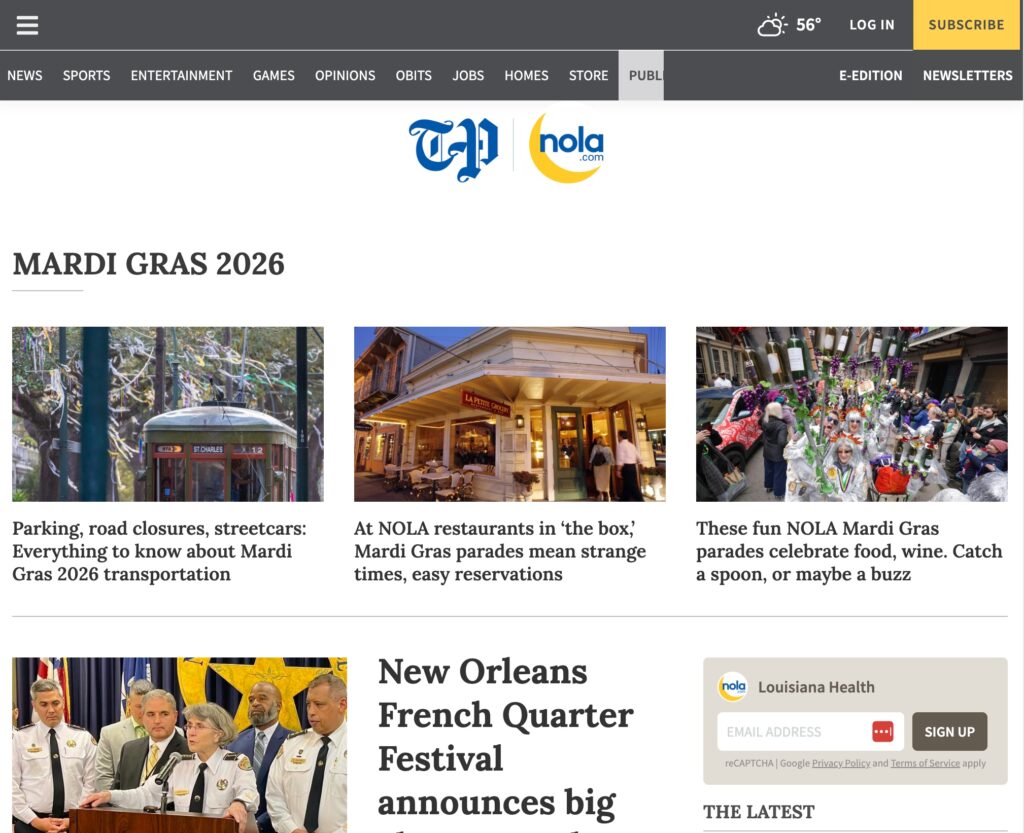The image size is (1024, 833).
Task: Open the Entertainment section
Action: coord(181,75)
